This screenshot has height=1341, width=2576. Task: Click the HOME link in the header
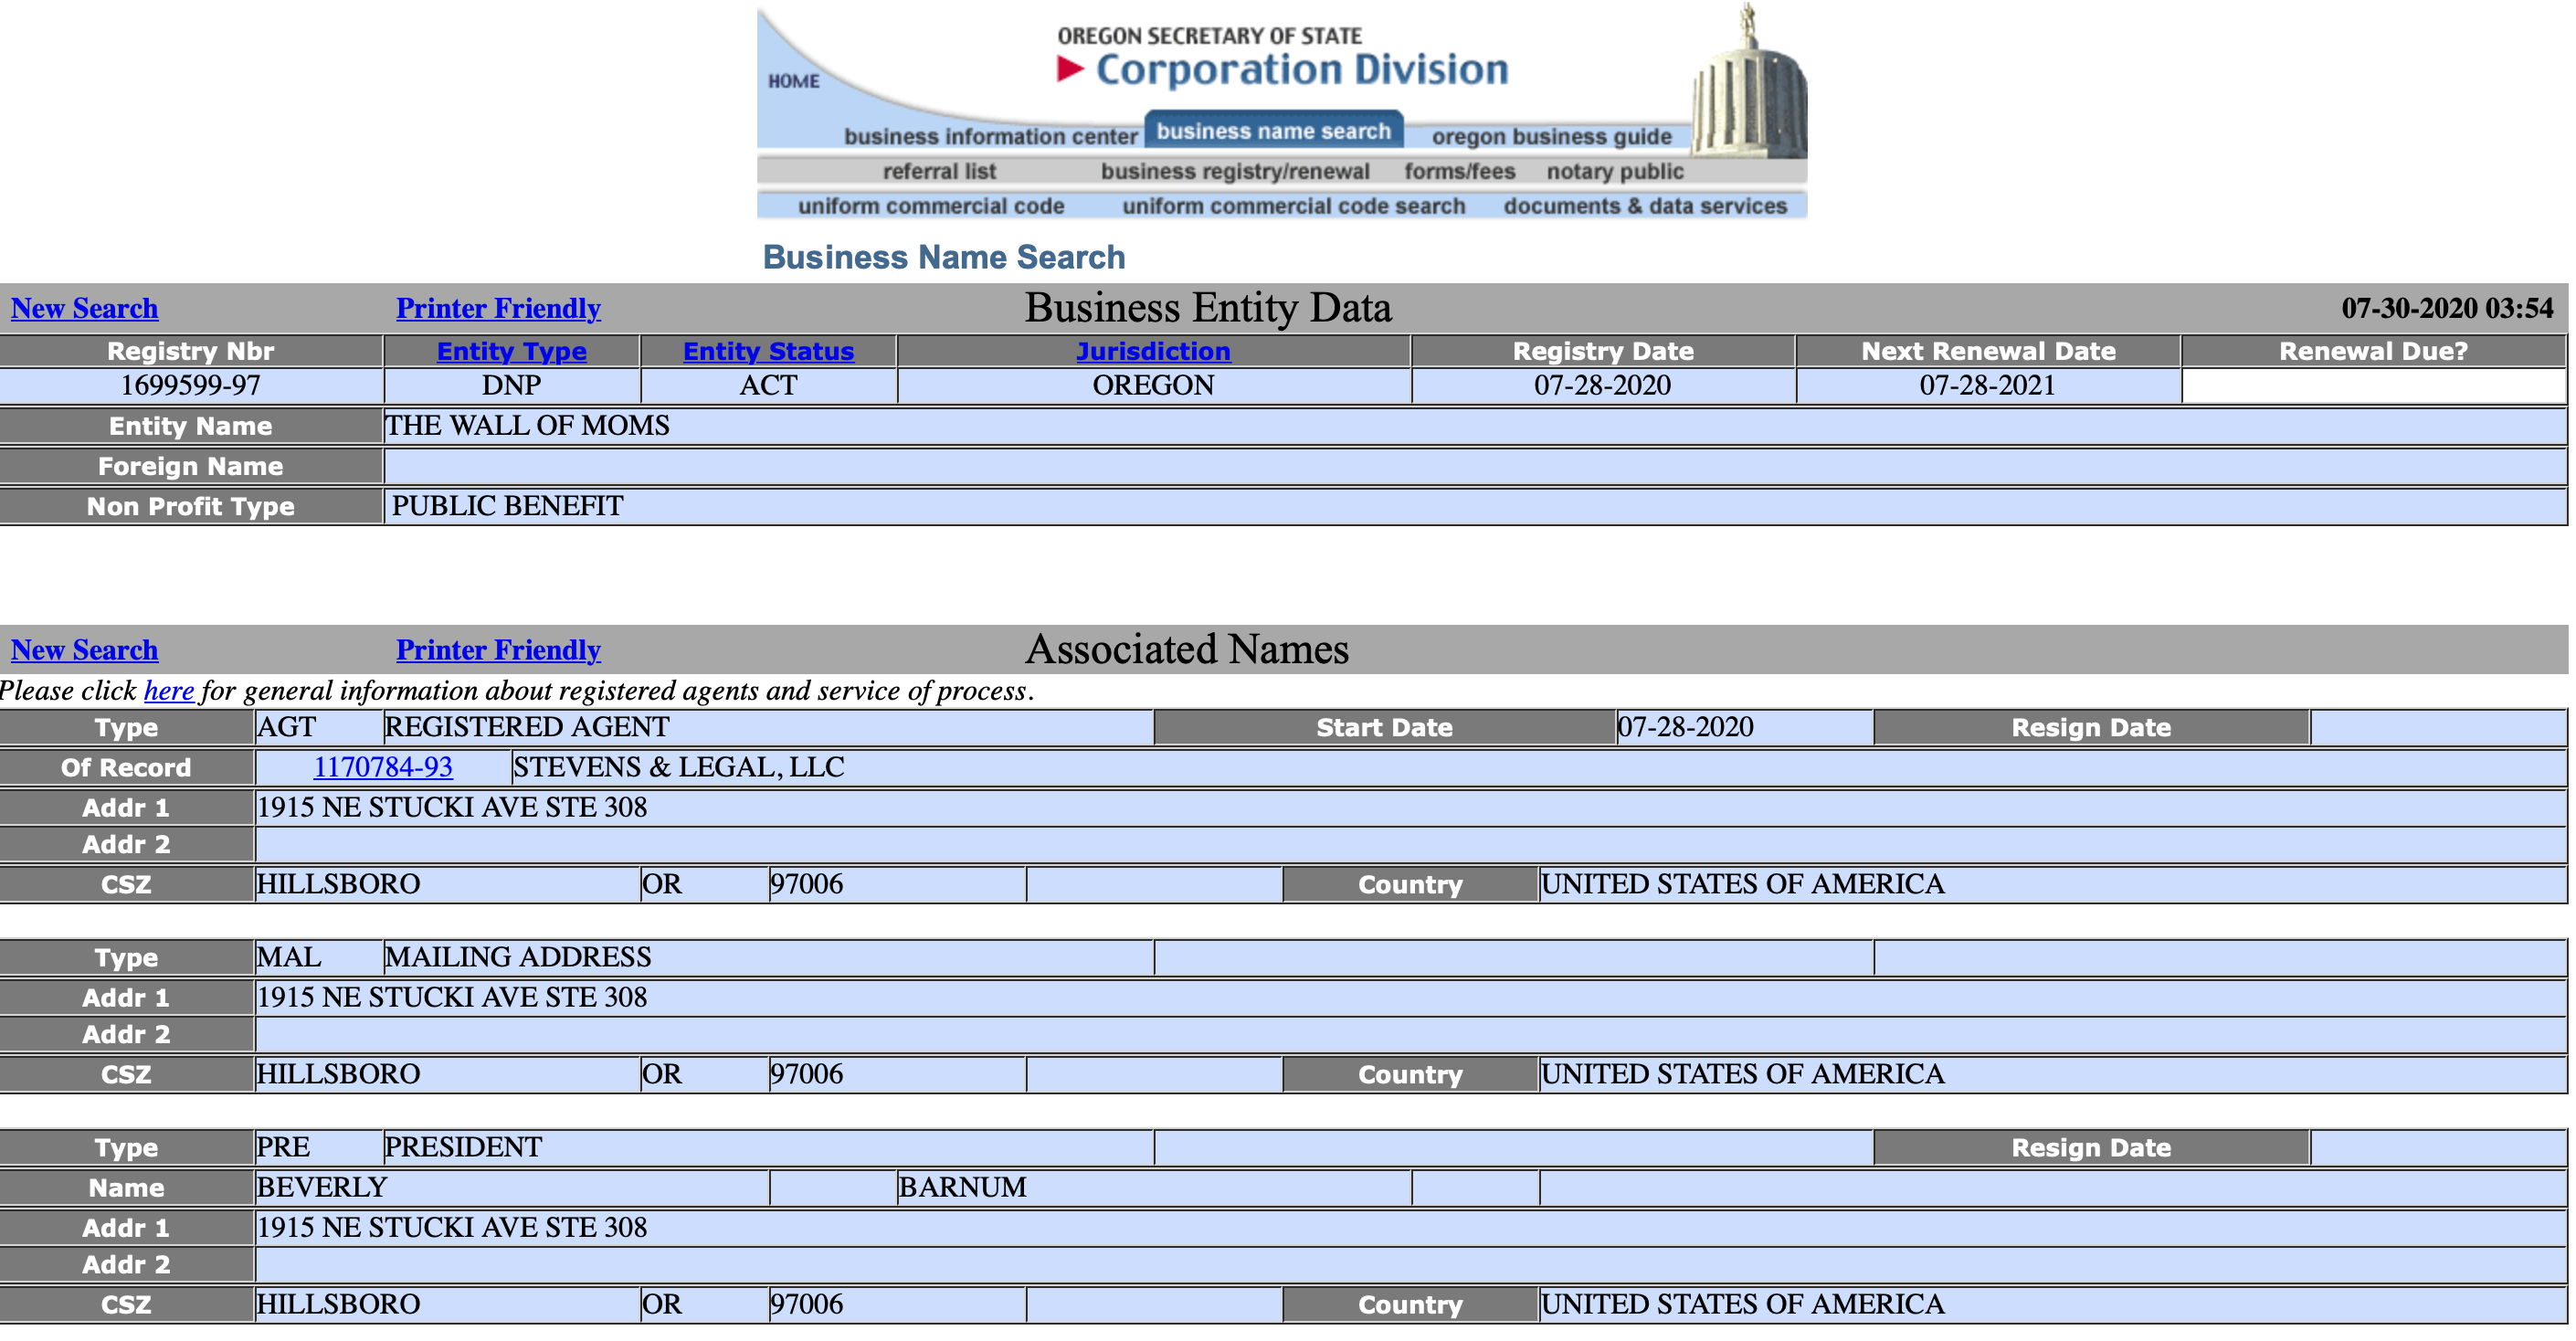793,81
